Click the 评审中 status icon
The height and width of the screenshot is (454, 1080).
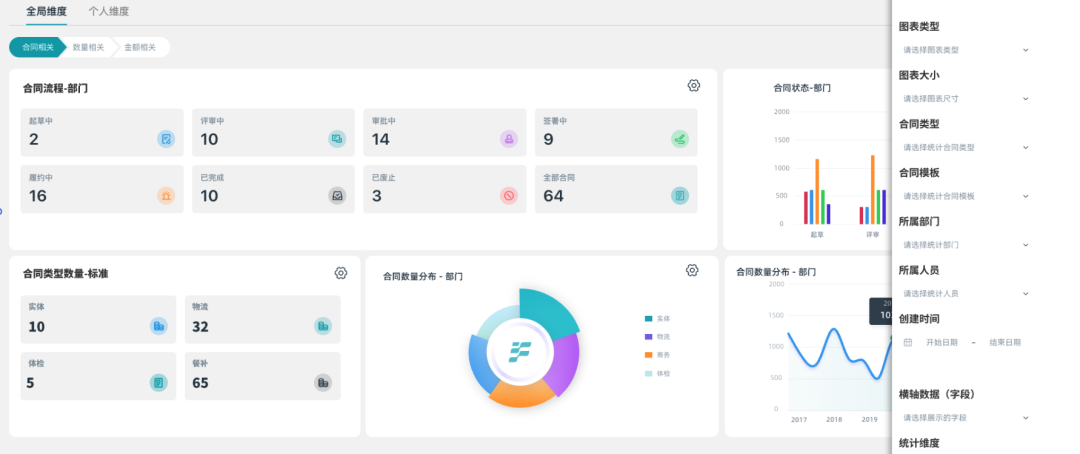[338, 139]
